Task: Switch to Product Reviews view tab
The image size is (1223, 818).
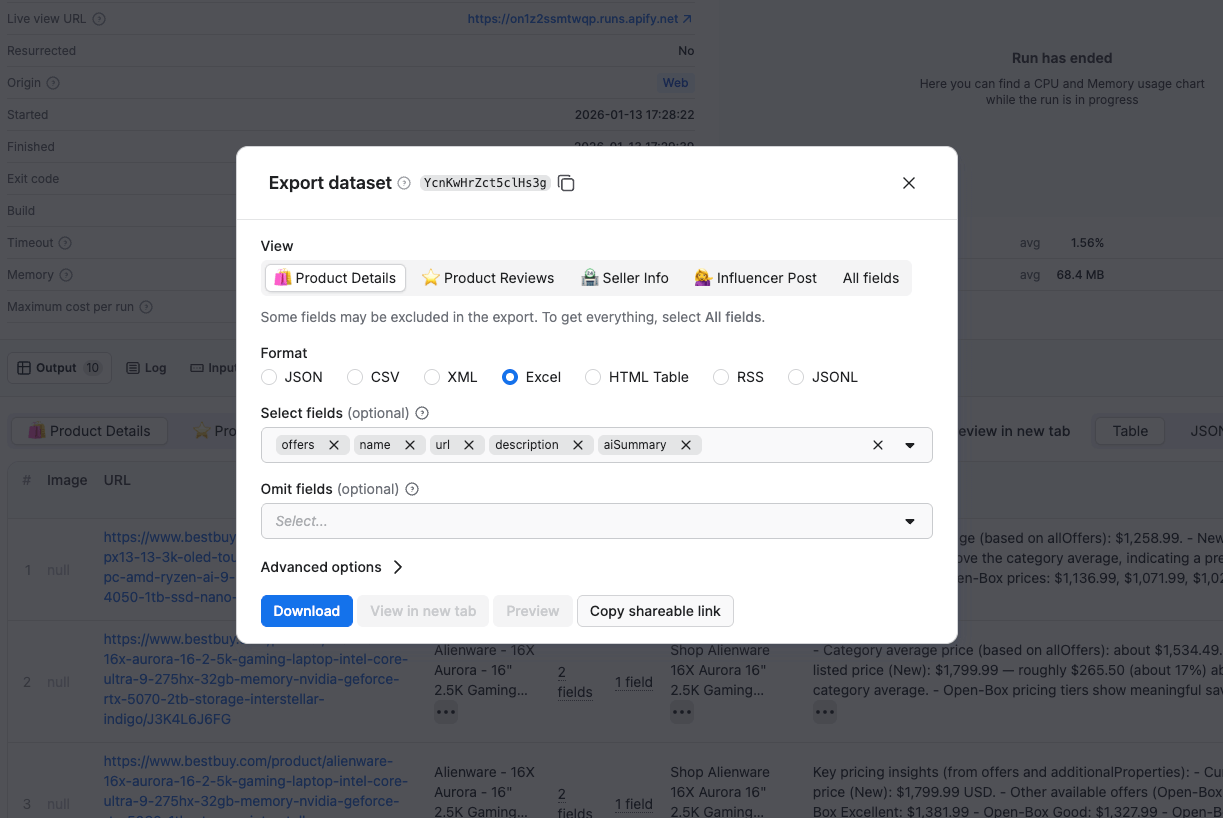Action: (x=488, y=278)
